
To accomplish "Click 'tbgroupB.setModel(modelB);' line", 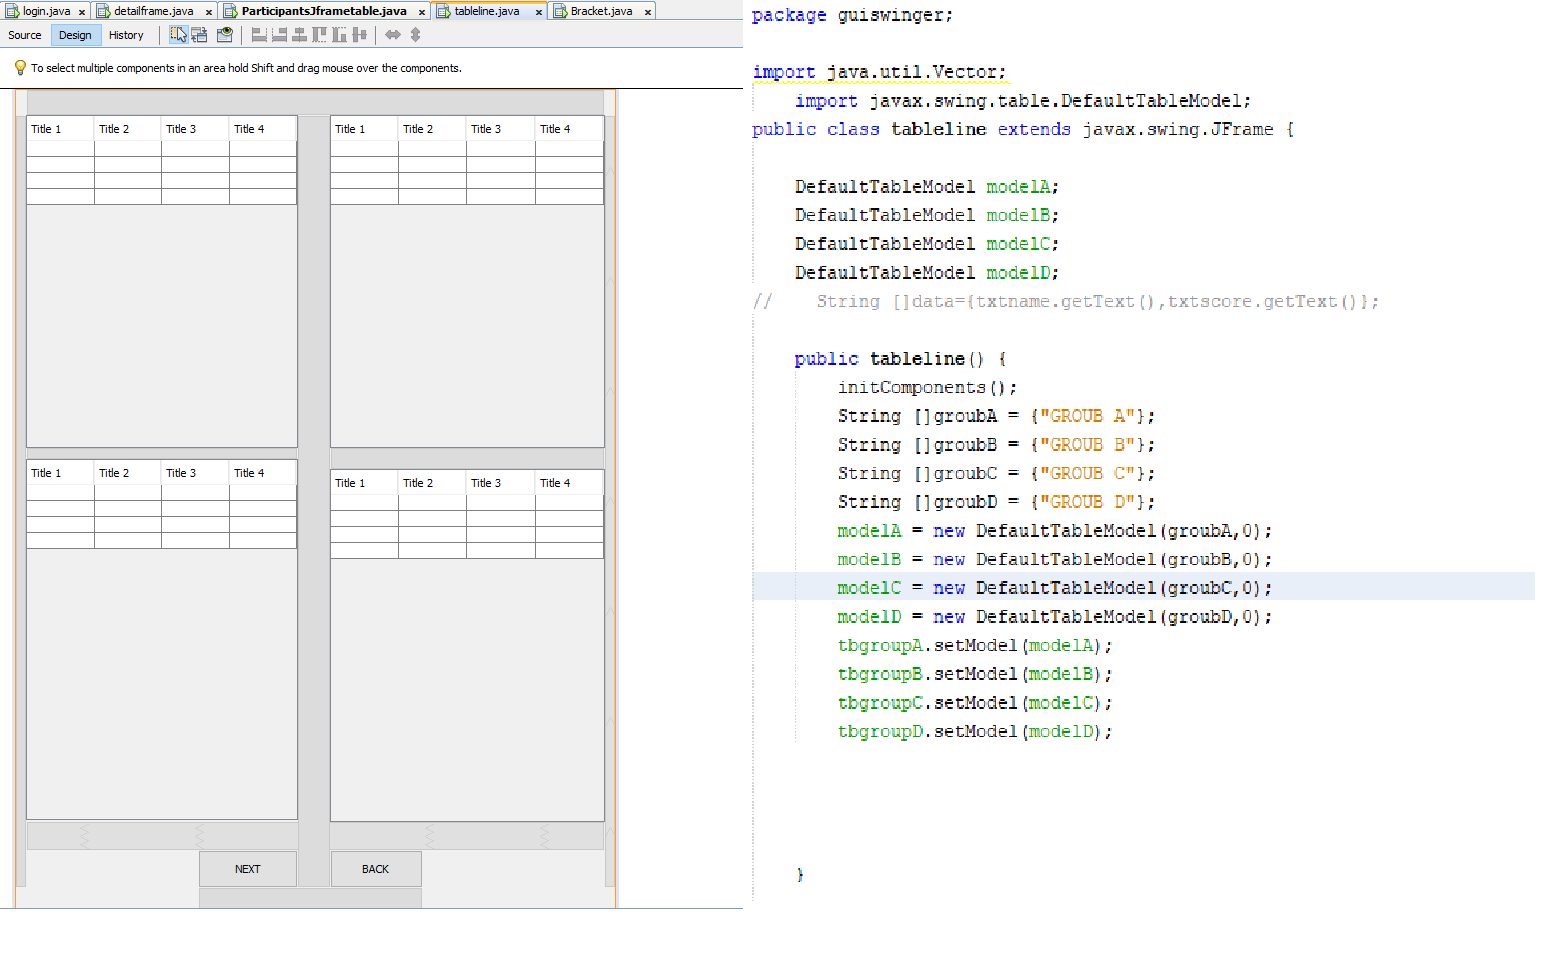I will (975, 674).
